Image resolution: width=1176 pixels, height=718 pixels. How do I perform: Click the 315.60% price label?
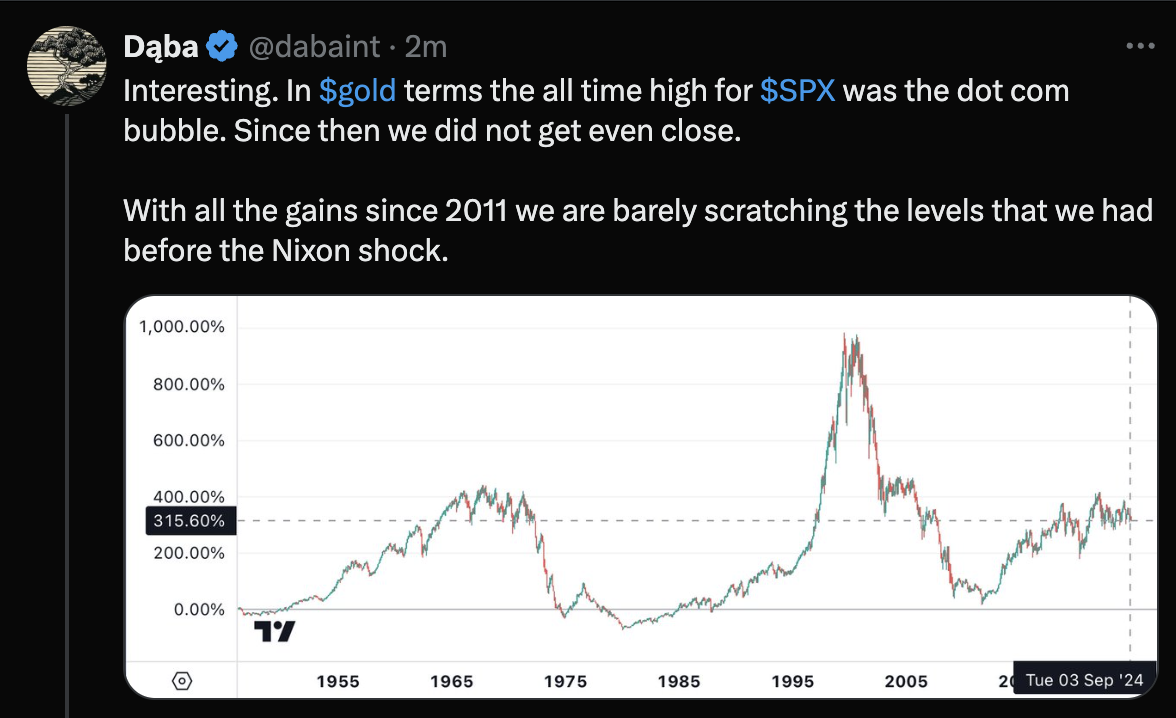190,521
